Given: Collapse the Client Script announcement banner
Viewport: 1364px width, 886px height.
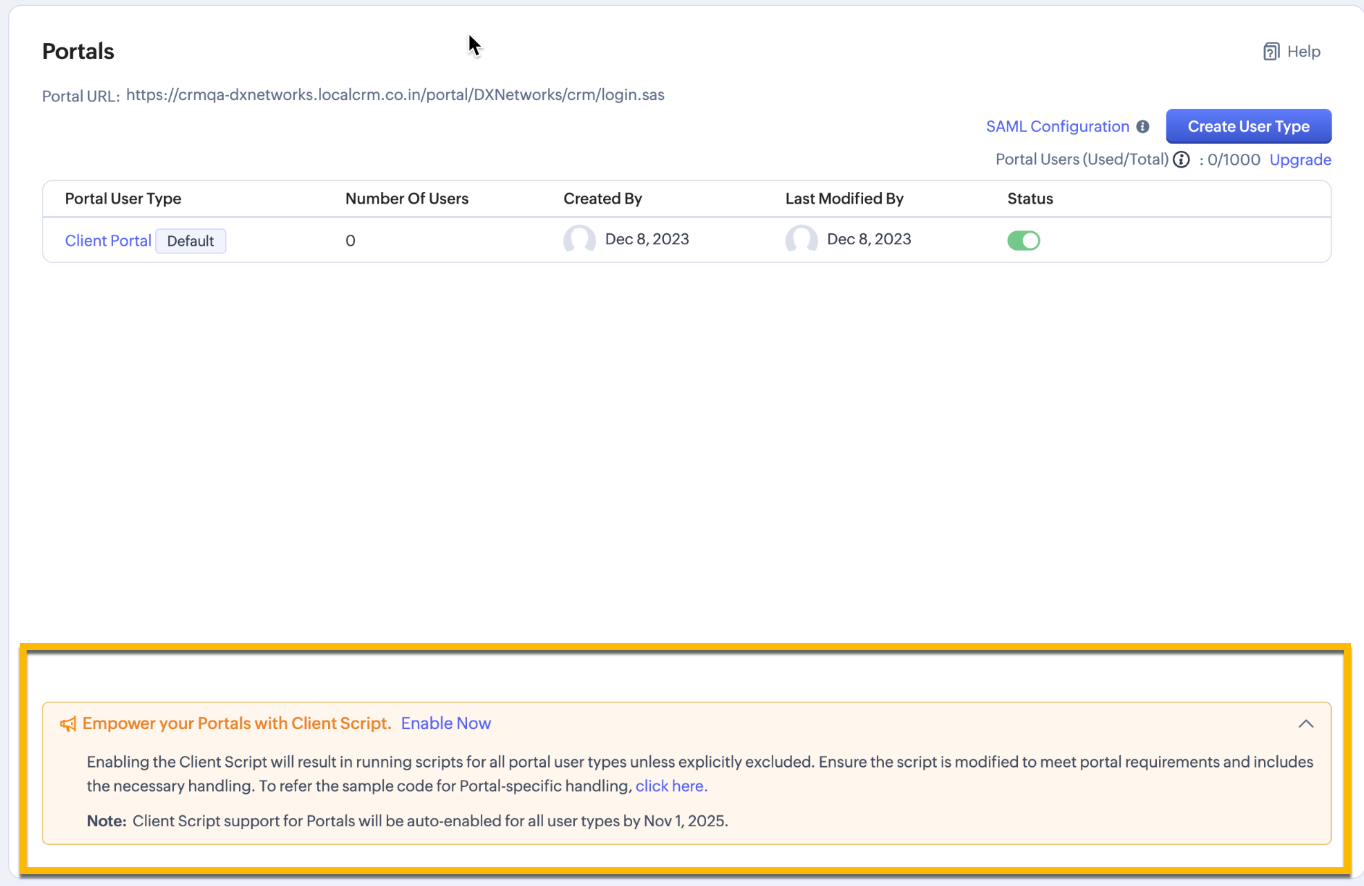Looking at the screenshot, I should pos(1306,724).
